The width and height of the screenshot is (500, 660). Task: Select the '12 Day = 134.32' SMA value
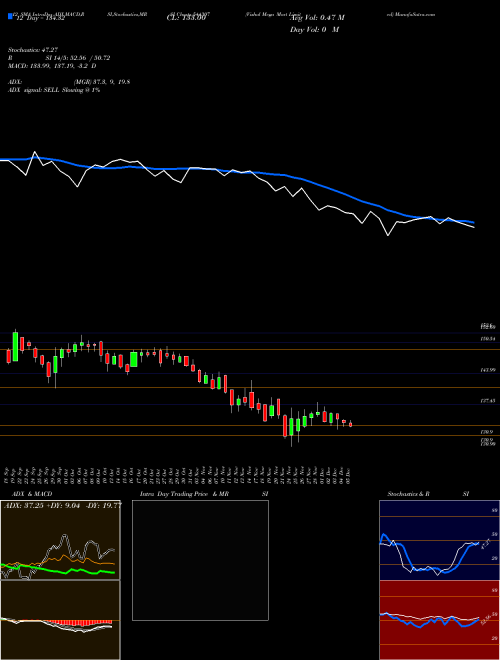39,19
